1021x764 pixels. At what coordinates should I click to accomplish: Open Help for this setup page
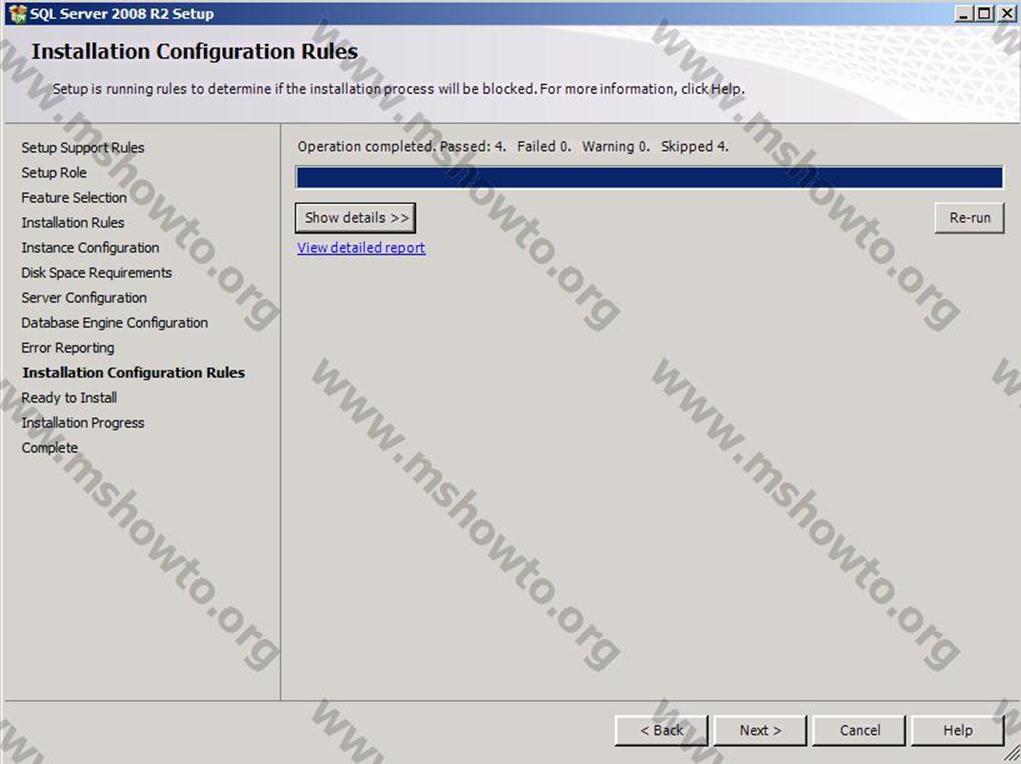957,730
